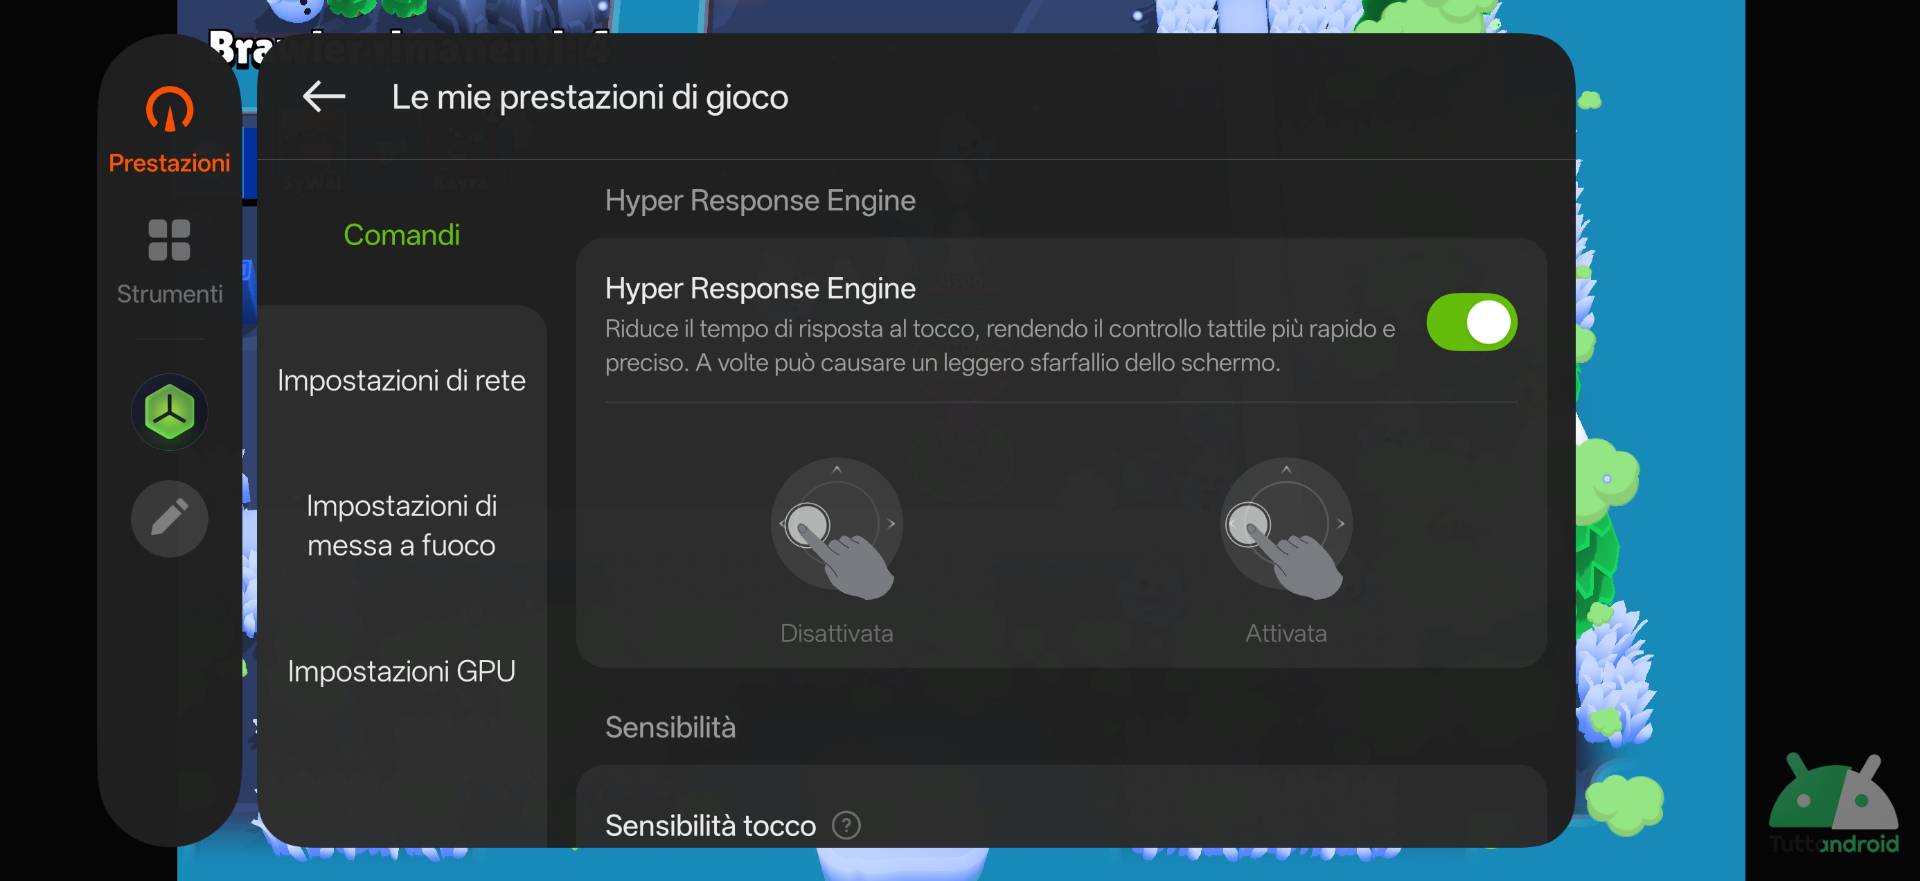1920x881 pixels.
Task: Disable the Hyper Response Engine switch
Action: 1471,323
